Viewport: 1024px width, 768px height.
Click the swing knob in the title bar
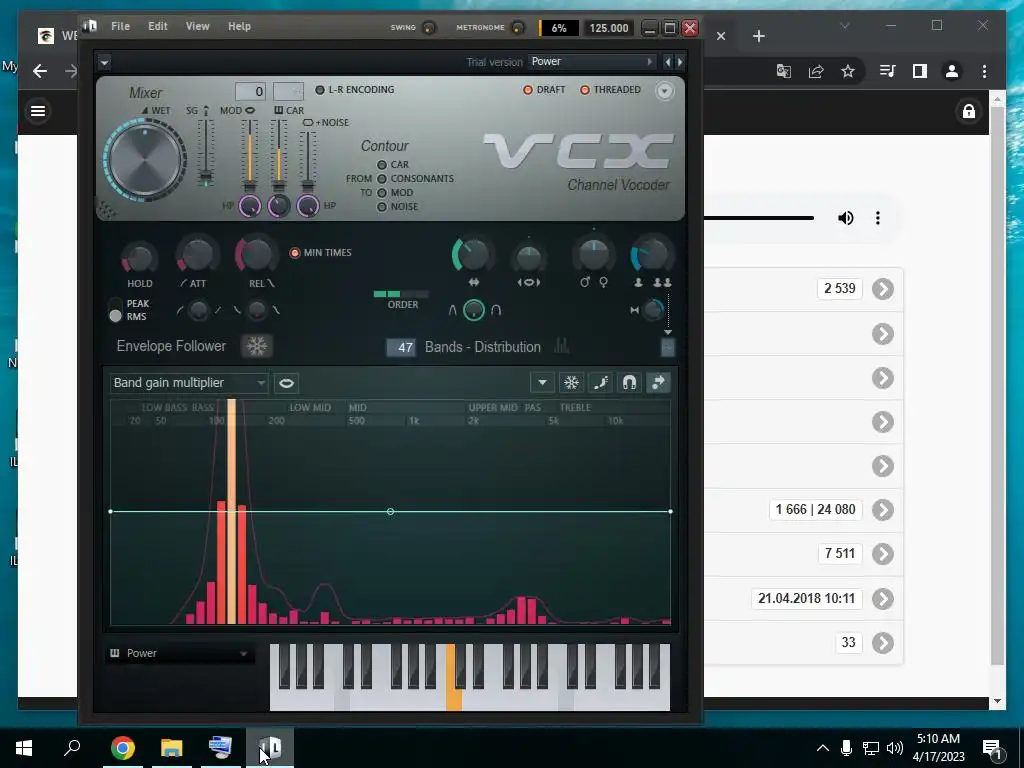click(428, 27)
